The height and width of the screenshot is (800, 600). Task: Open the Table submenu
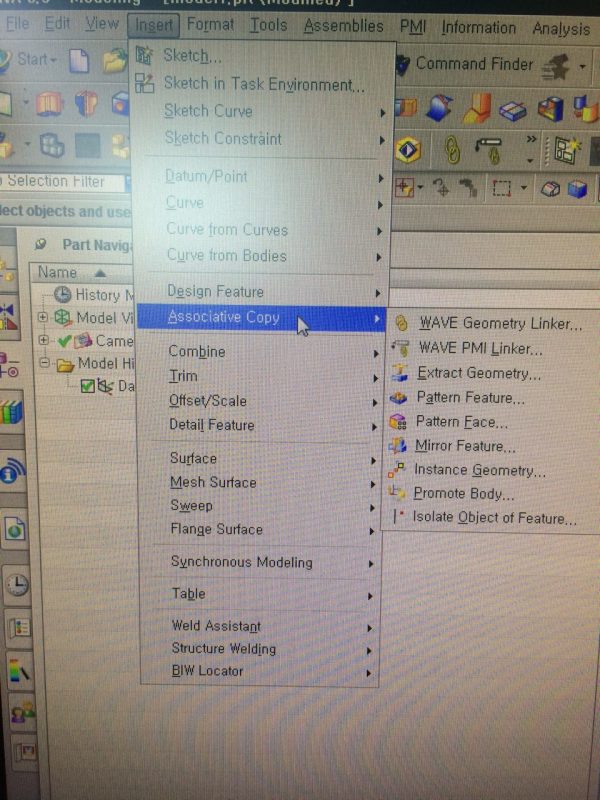[260, 594]
